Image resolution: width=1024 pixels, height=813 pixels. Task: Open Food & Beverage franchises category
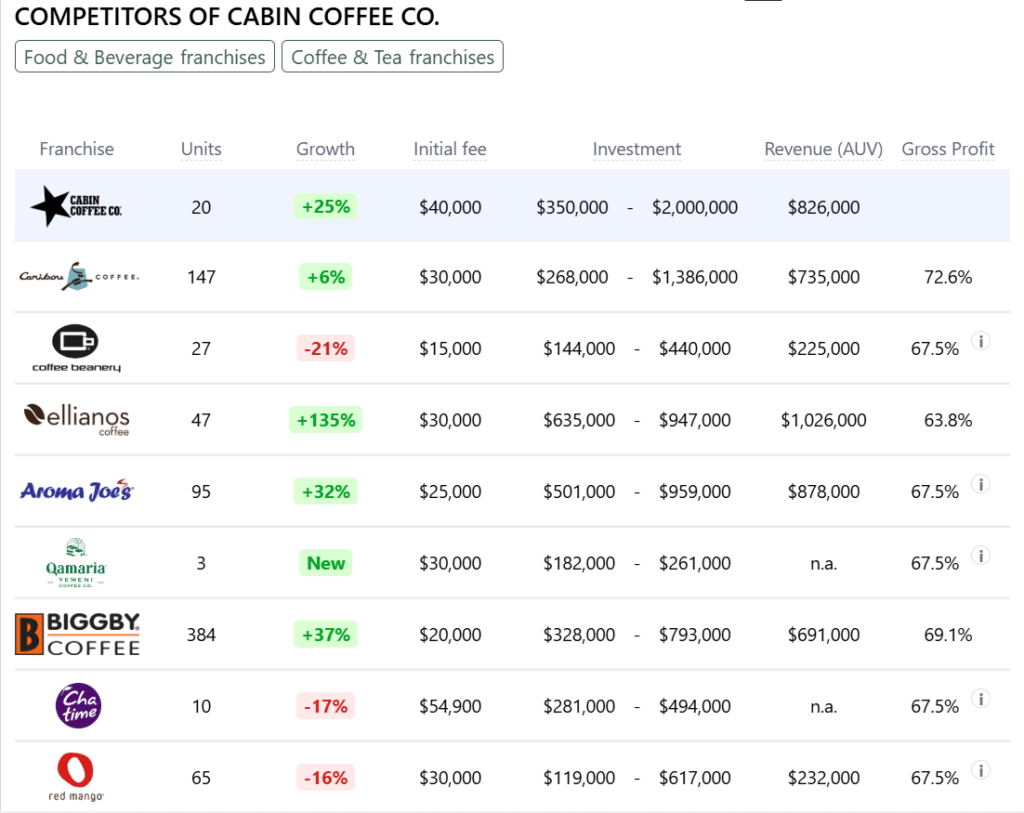(x=145, y=57)
